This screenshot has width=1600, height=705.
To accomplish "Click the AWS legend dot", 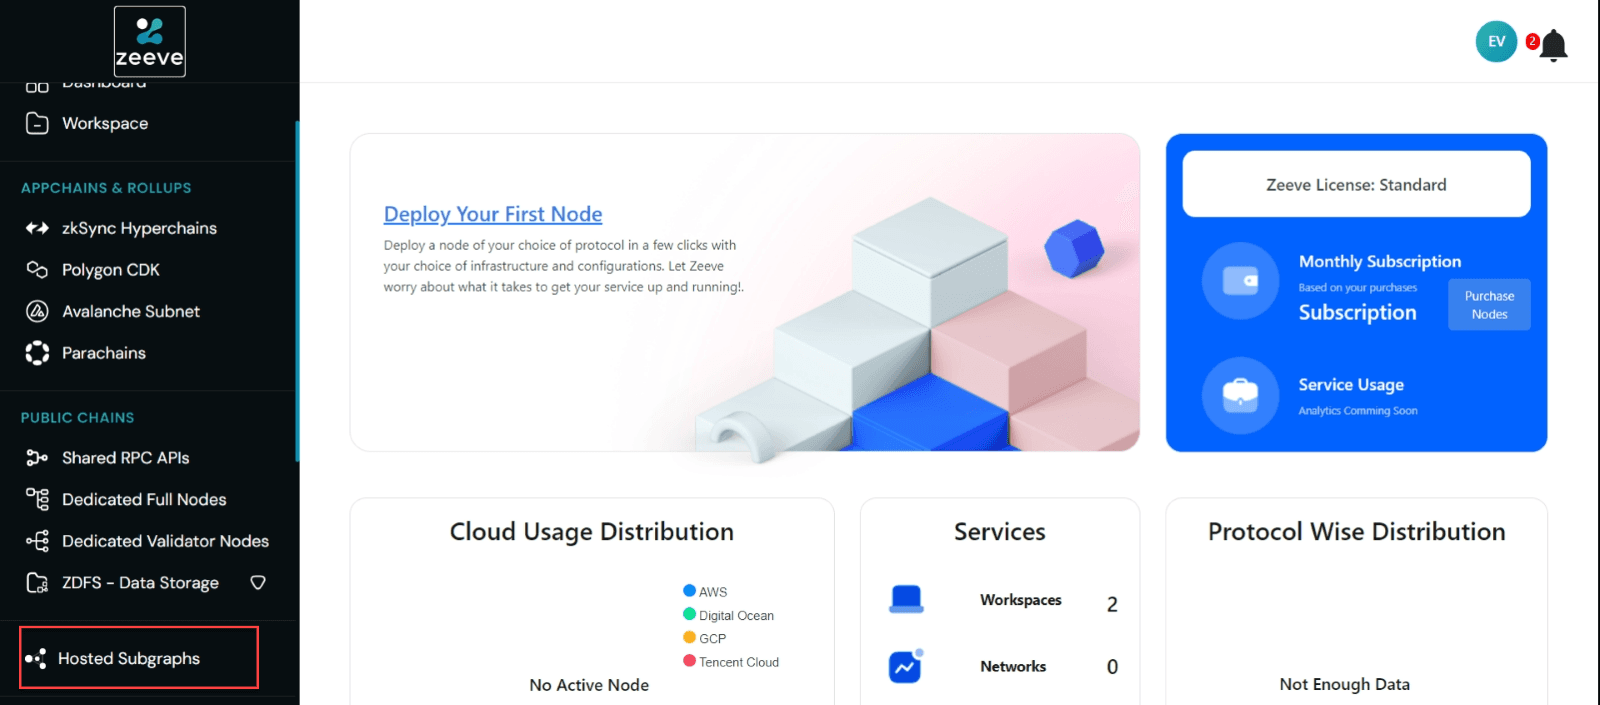I will 689,590.
